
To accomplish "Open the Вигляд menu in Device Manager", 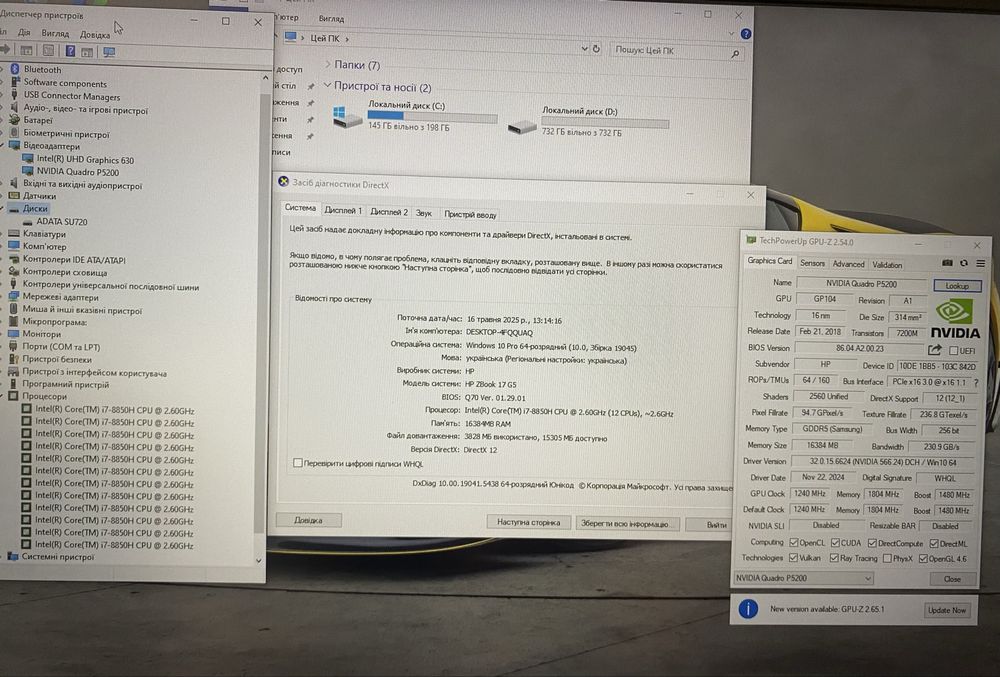I will click(x=55, y=33).
